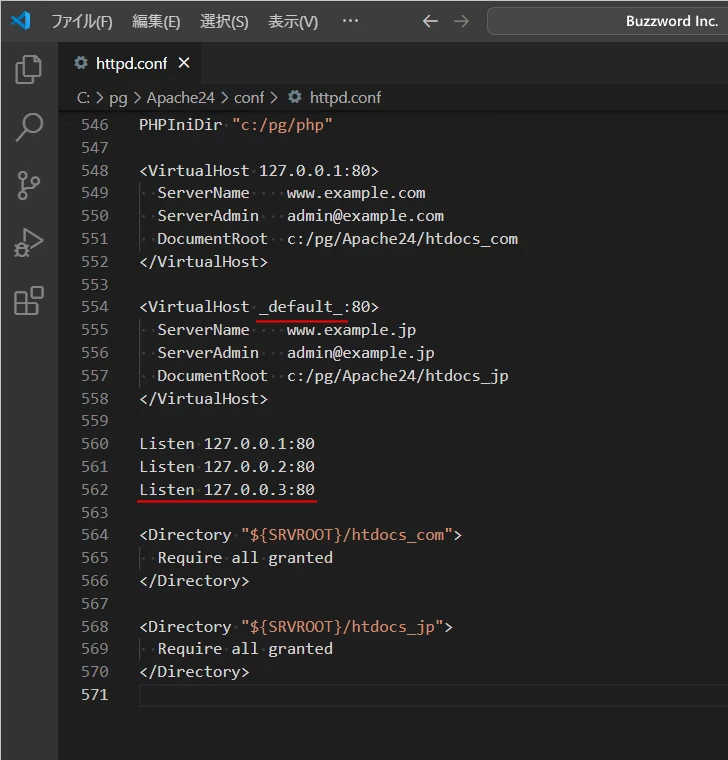The width and height of the screenshot is (728, 760).
Task: Open the Search view in activity bar
Action: [29, 127]
